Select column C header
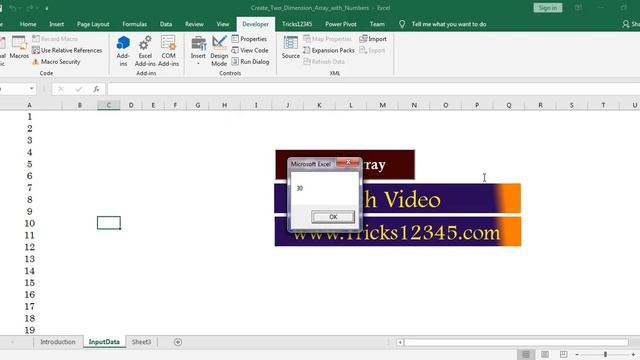The image size is (640, 360). click(x=109, y=105)
